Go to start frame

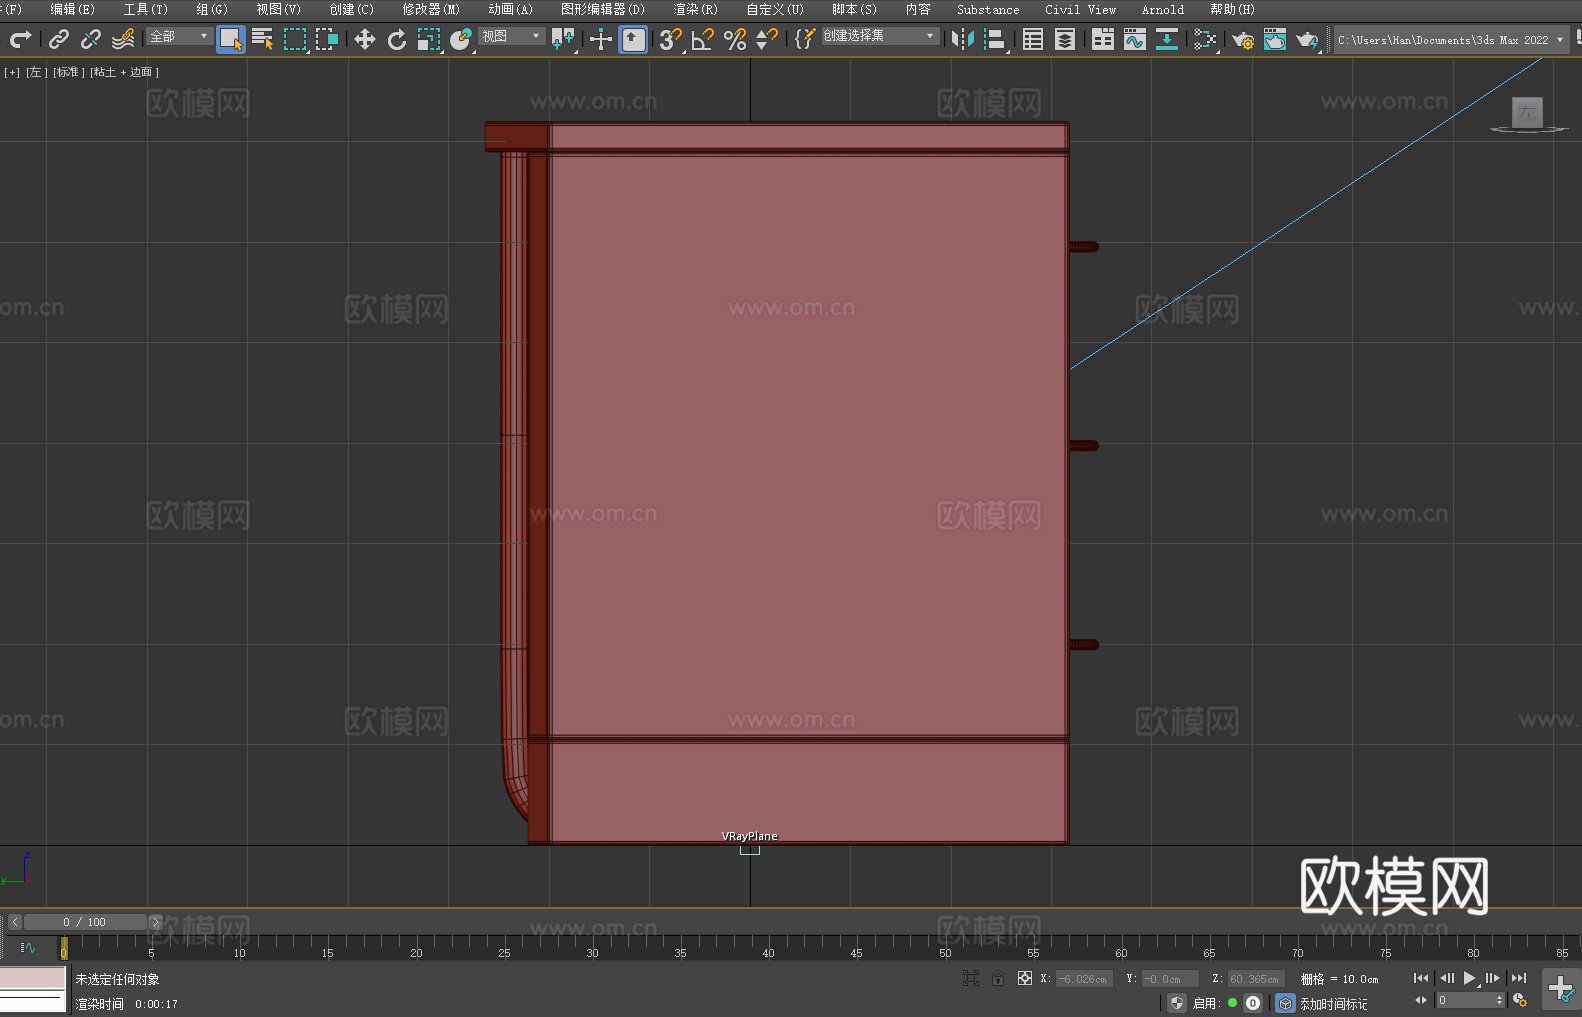(1421, 978)
